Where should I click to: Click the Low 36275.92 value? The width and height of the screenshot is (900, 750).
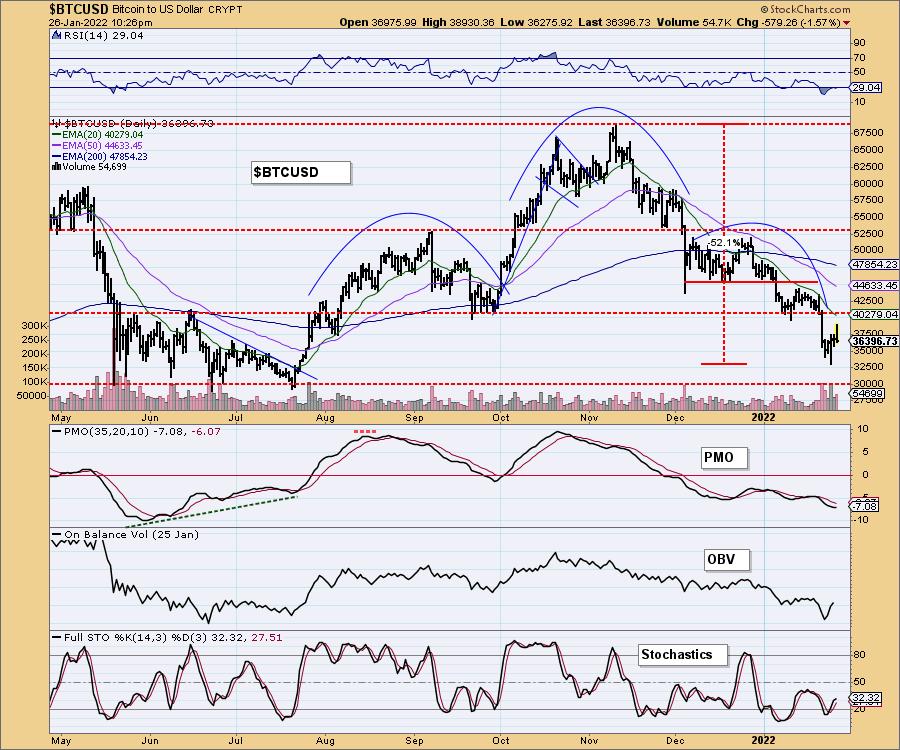[539, 22]
